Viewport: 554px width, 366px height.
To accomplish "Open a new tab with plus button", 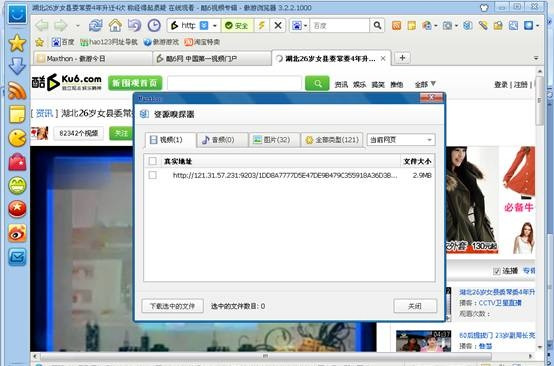I will coord(402,58).
